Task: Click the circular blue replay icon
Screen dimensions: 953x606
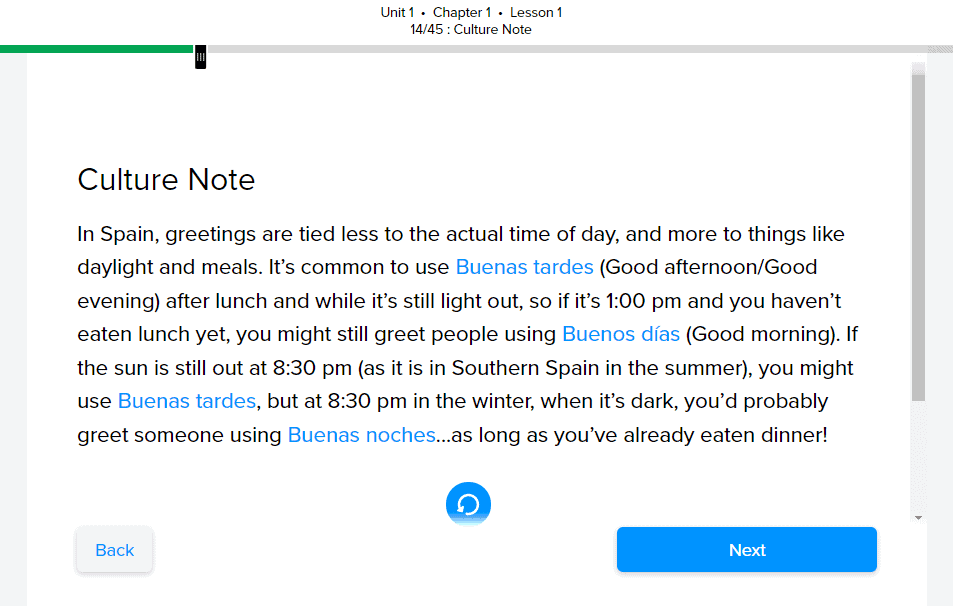Action: click(468, 504)
